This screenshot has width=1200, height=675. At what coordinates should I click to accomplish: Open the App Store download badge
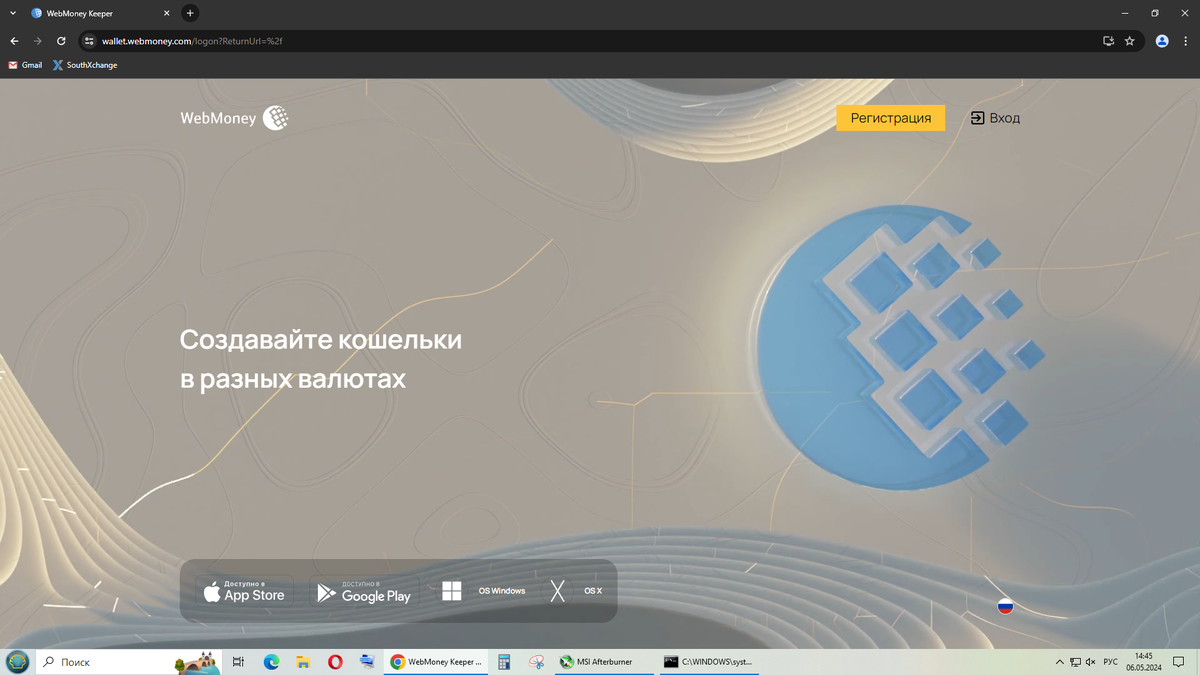[x=243, y=590]
